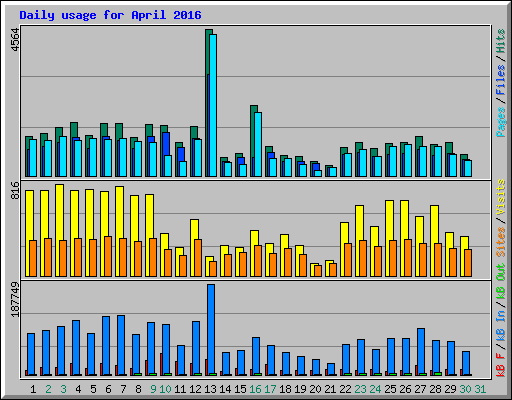The height and width of the screenshot is (400, 512).
Task: Click day 1 on the date axis
Action: point(33,389)
